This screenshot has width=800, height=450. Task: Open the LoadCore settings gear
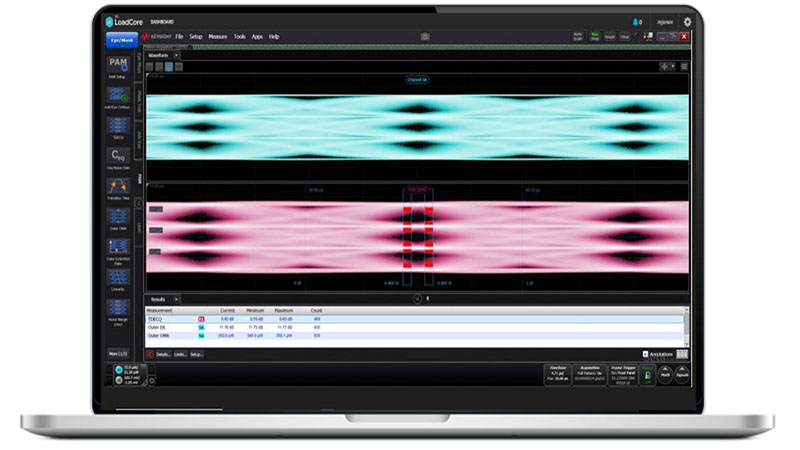[x=687, y=22]
